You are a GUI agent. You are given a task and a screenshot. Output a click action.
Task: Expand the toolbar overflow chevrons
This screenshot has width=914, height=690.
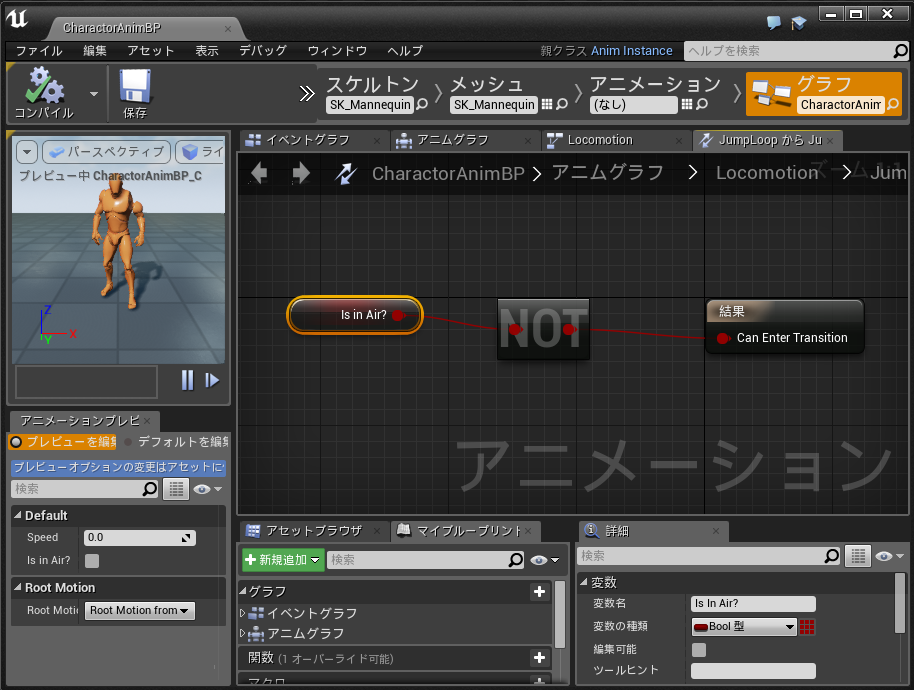[x=307, y=94]
